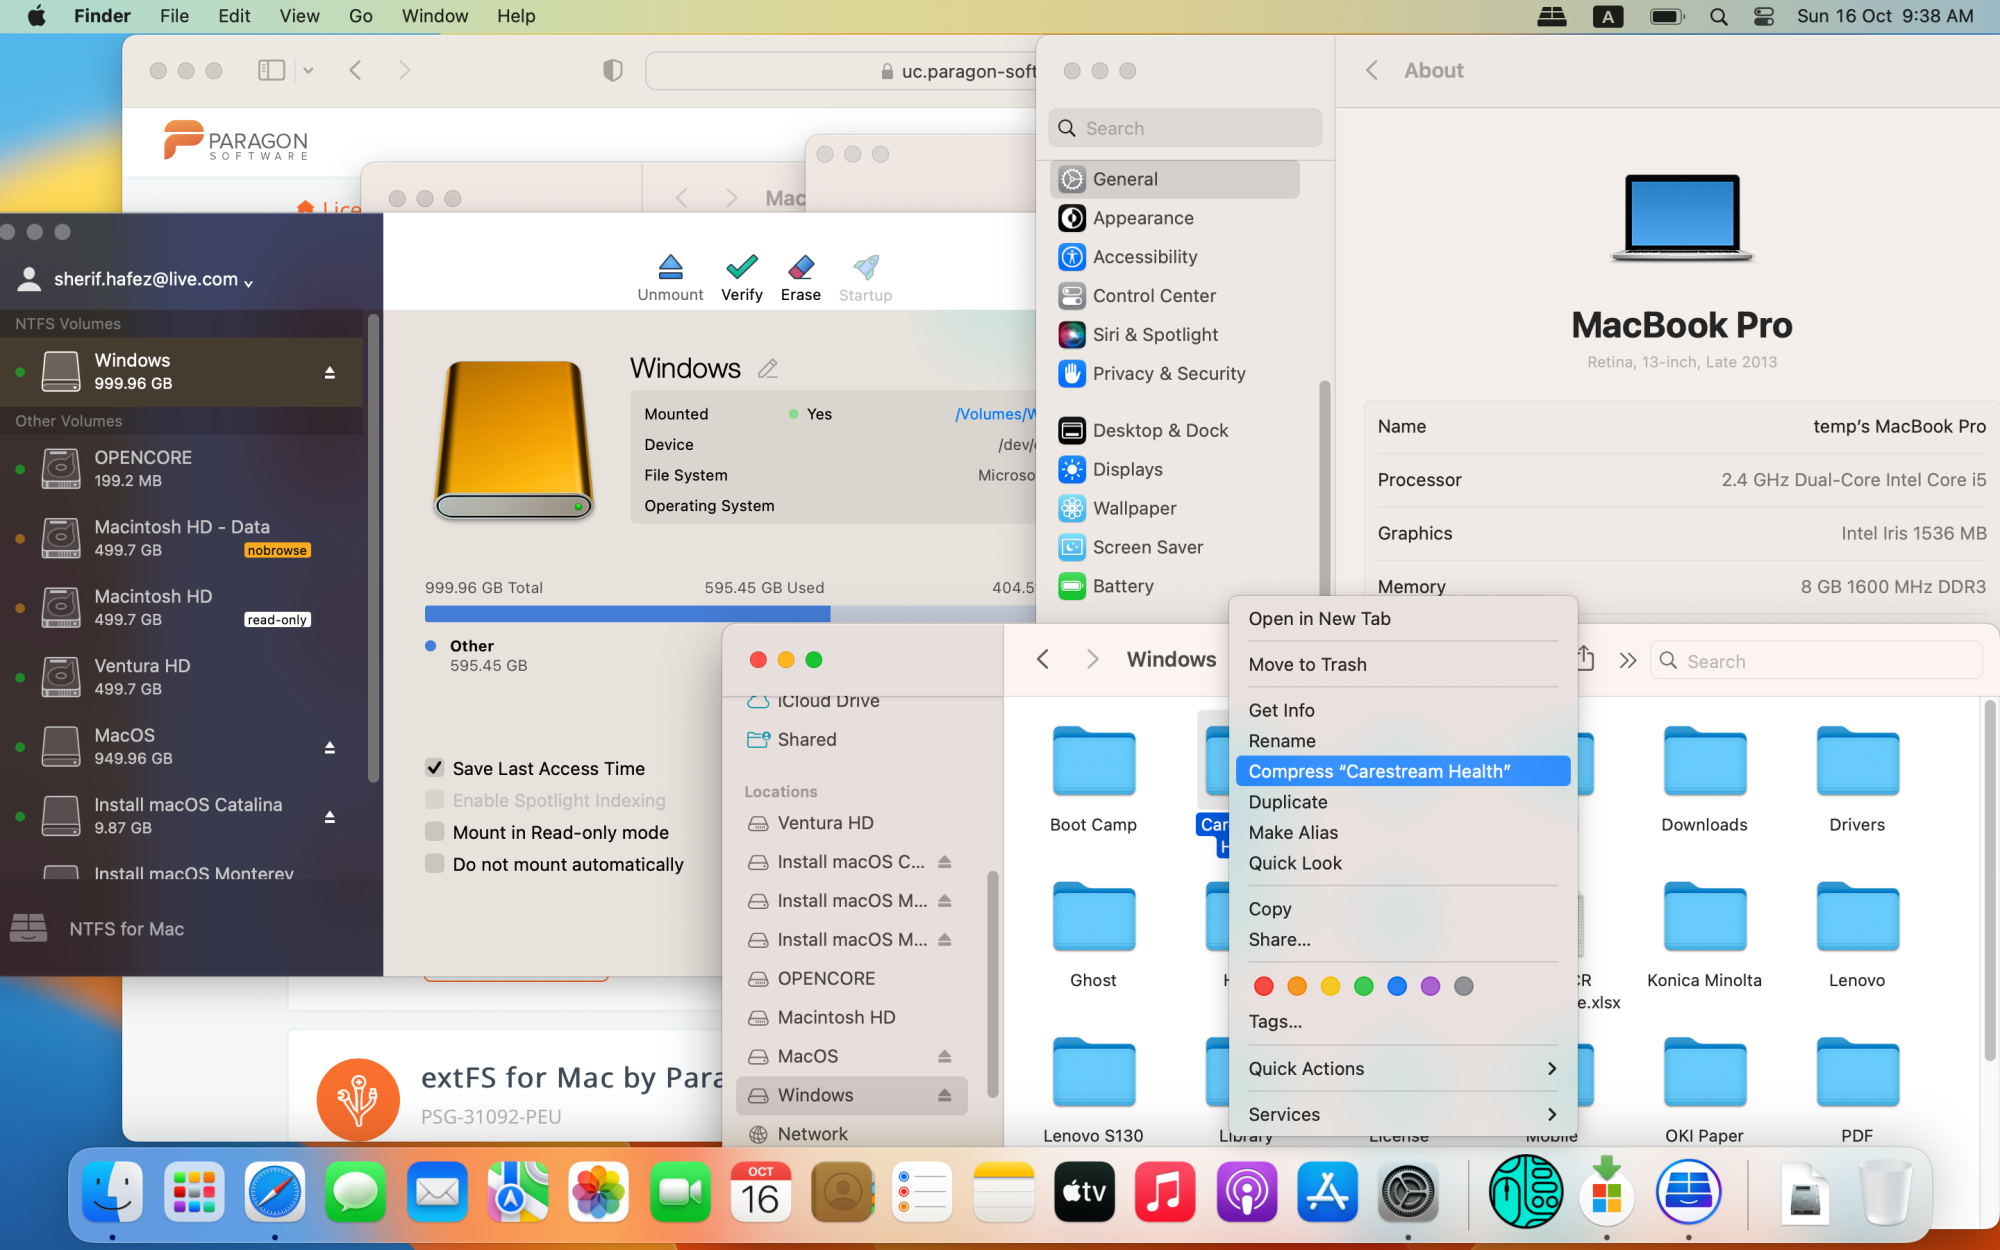Click the Verify checkmark icon
Viewport: 2000px width, 1250px height.
[x=741, y=267]
